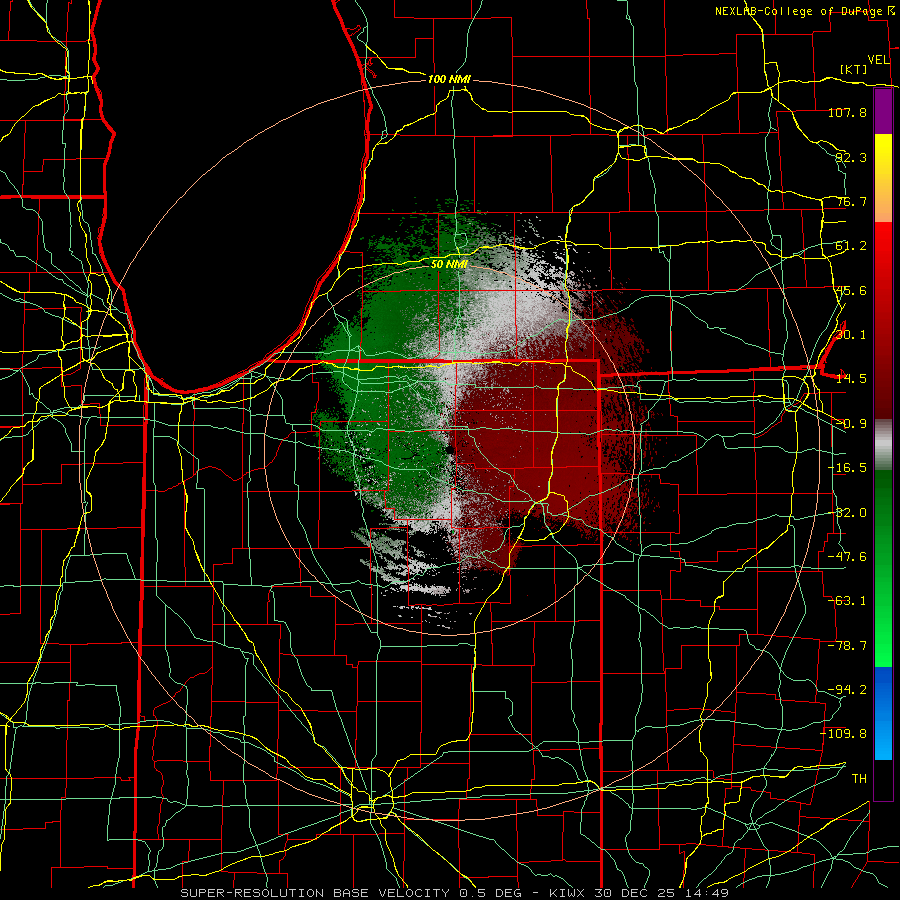Select the 45.6 velocity scale label
The width and height of the screenshot is (900, 900).
pyautogui.click(x=851, y=290)
